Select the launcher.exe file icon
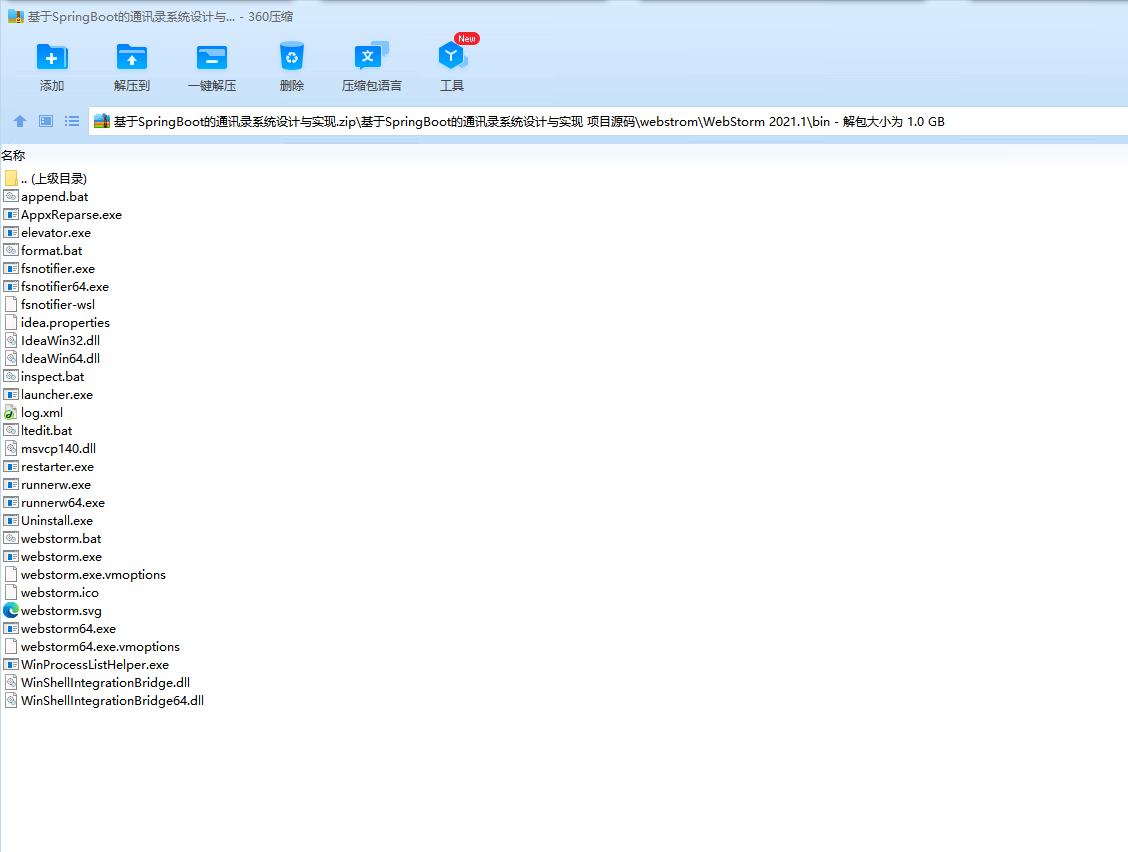1128x852 pixels. click(11, 394)
